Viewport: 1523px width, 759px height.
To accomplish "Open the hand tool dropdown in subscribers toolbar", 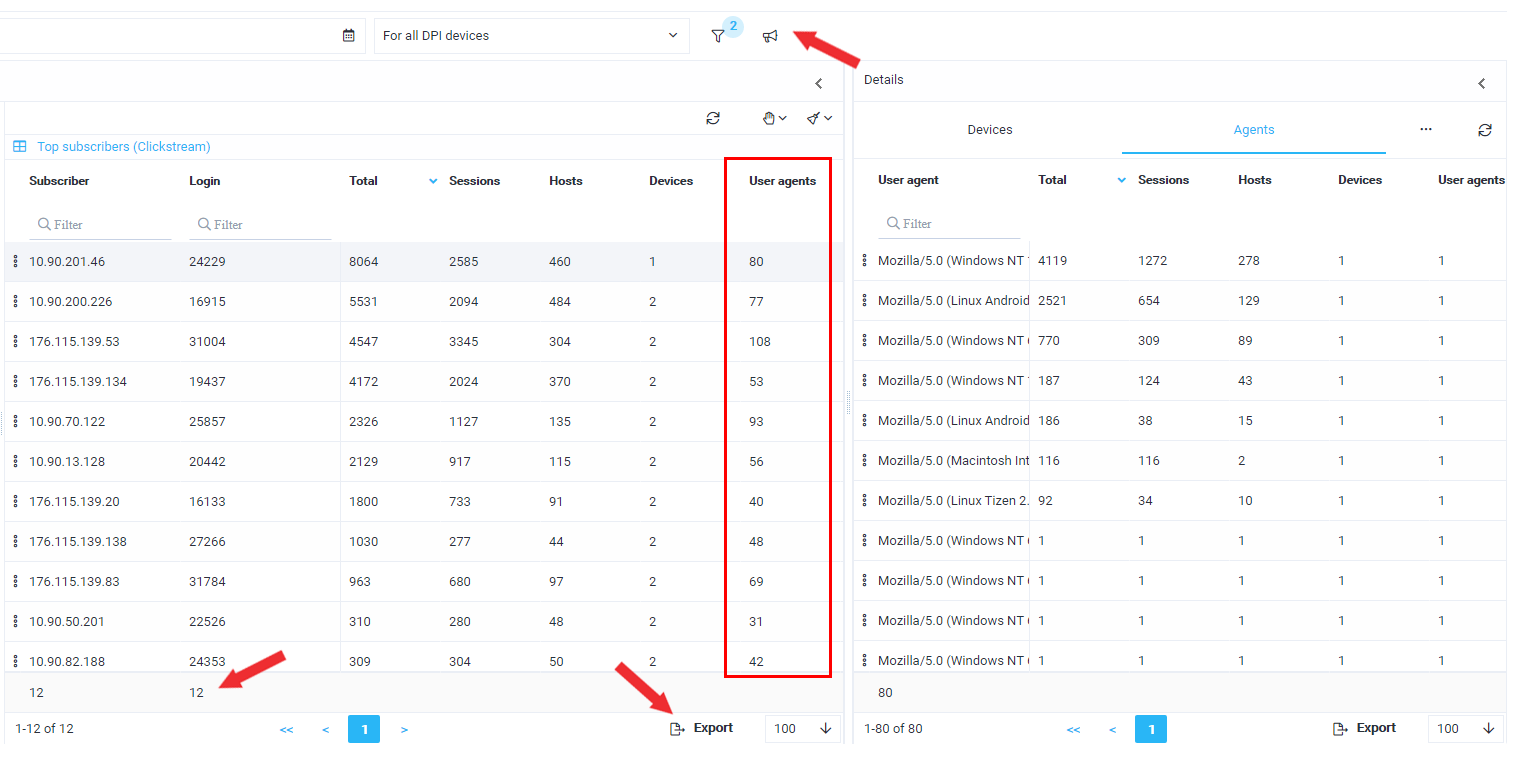I will pyautogui.click(x=774, y=118).
